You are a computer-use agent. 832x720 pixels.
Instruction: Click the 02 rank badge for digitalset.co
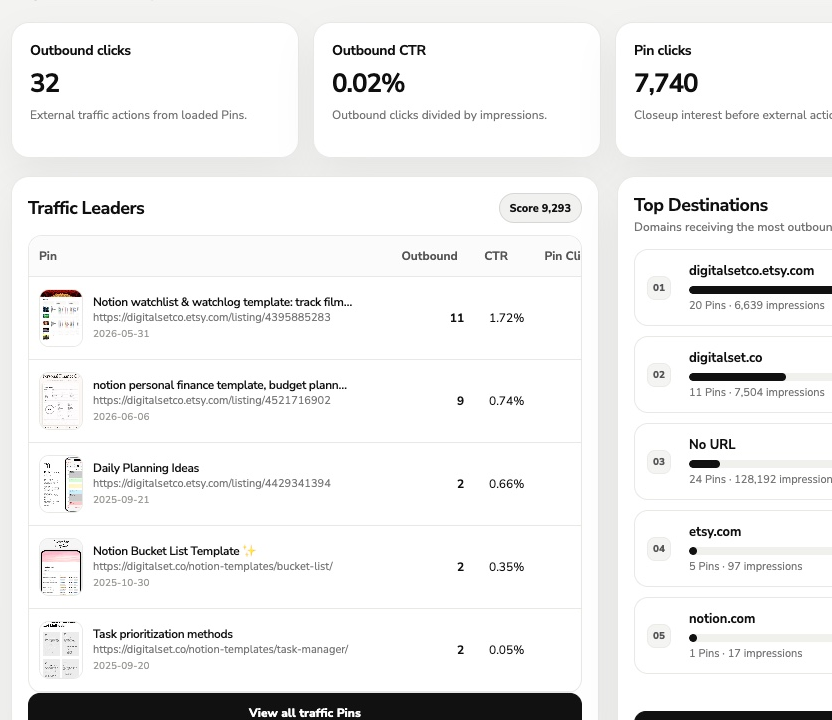[x=658, y=375]
